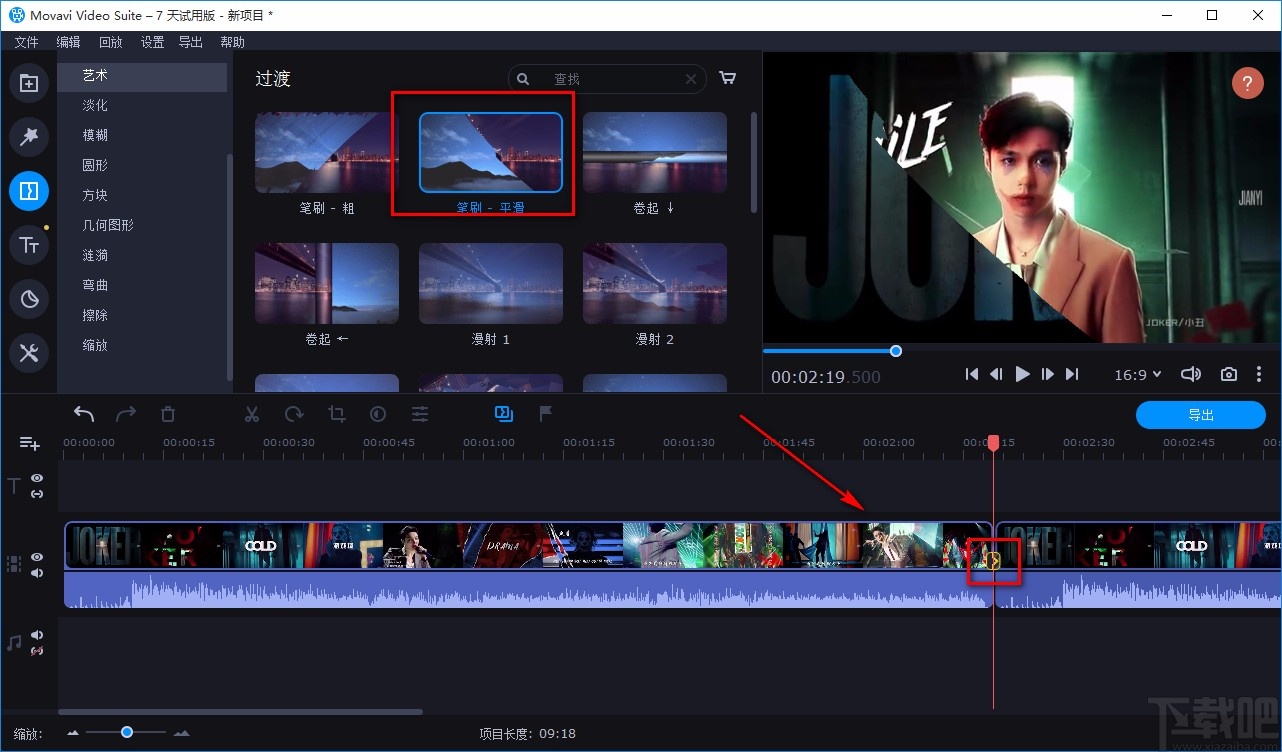Open the preview volume control
Screen dimensions: 1282x752
click(1190, 374)
